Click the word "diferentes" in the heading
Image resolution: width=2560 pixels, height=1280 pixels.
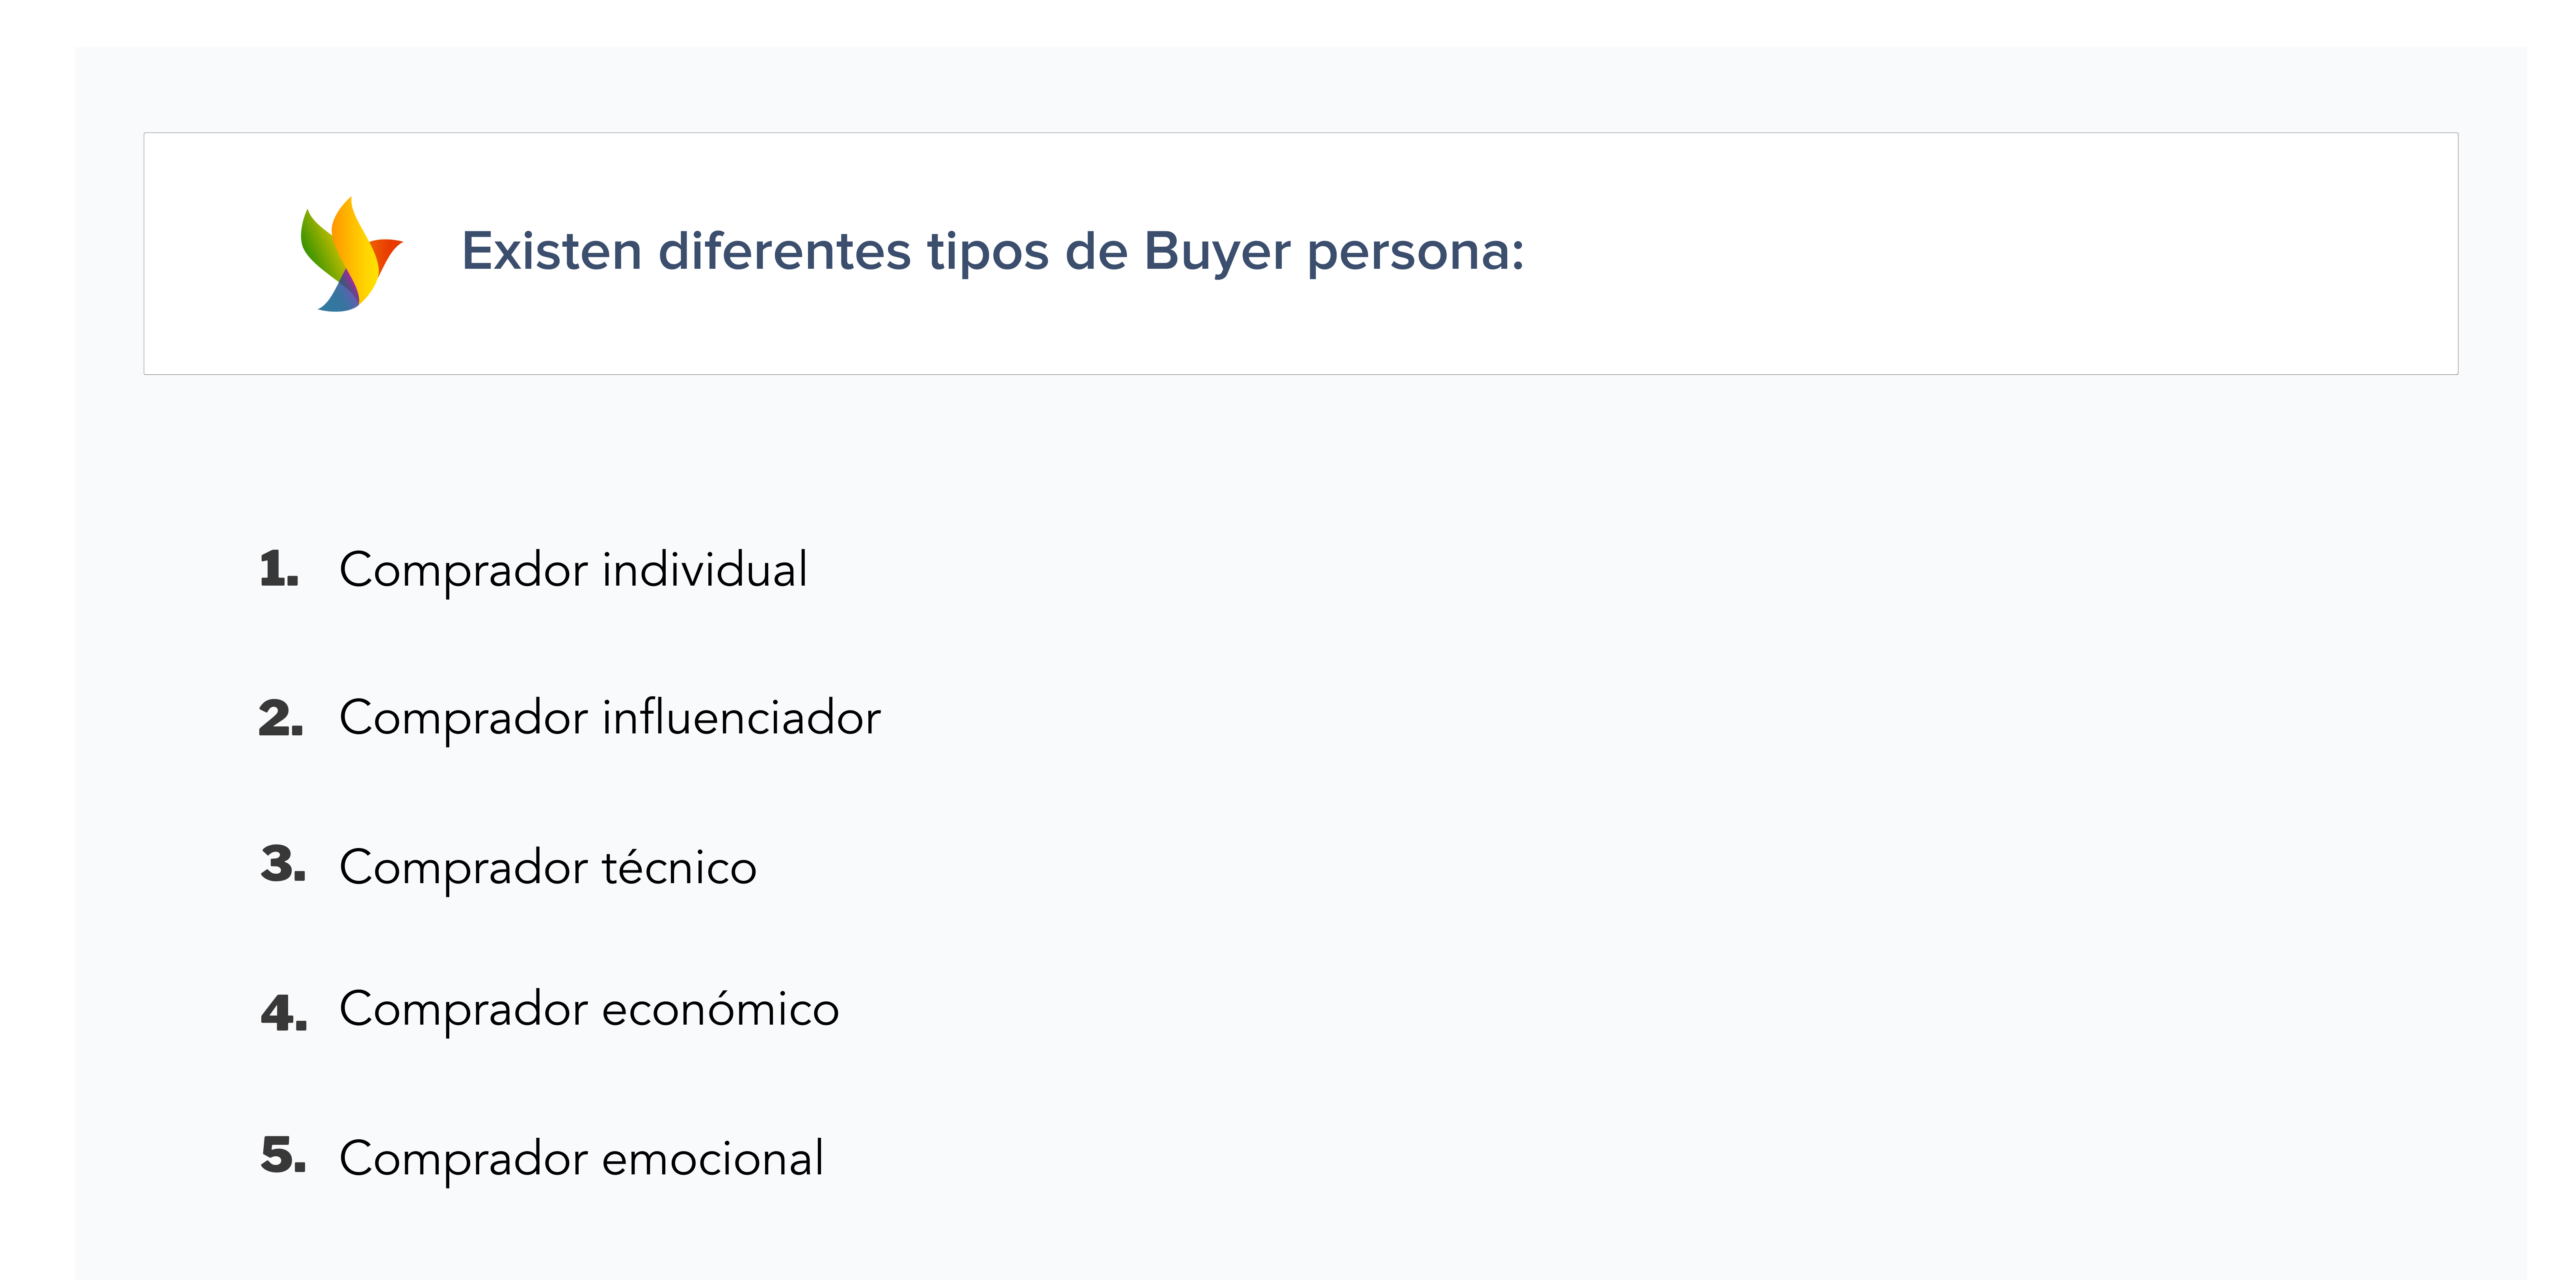pyautogui.click(x=784, y=251)
